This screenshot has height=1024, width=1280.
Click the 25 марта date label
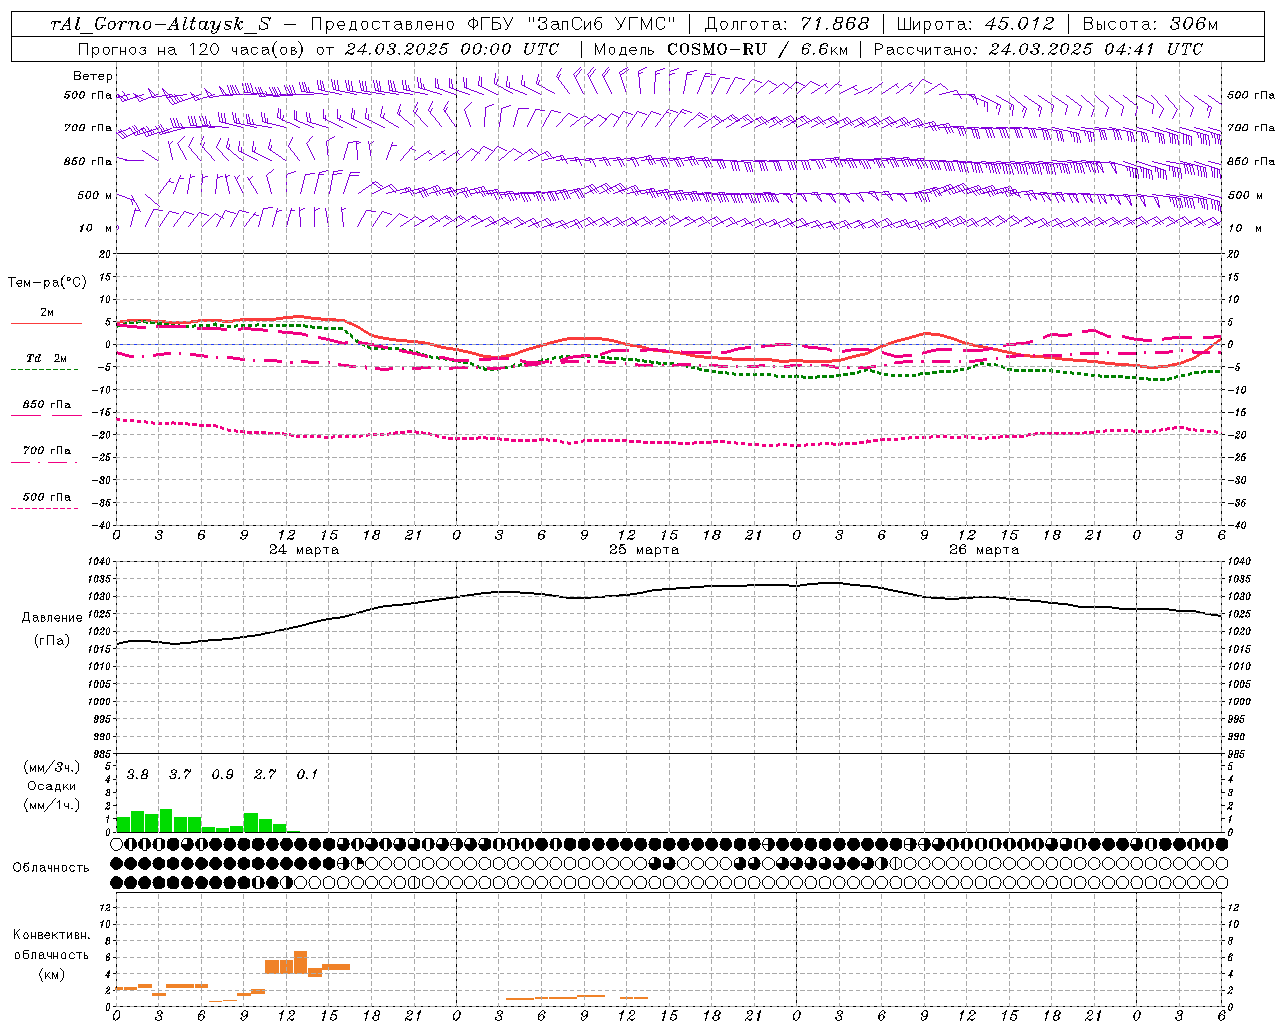pyautogui.click(x=644, y=550)
